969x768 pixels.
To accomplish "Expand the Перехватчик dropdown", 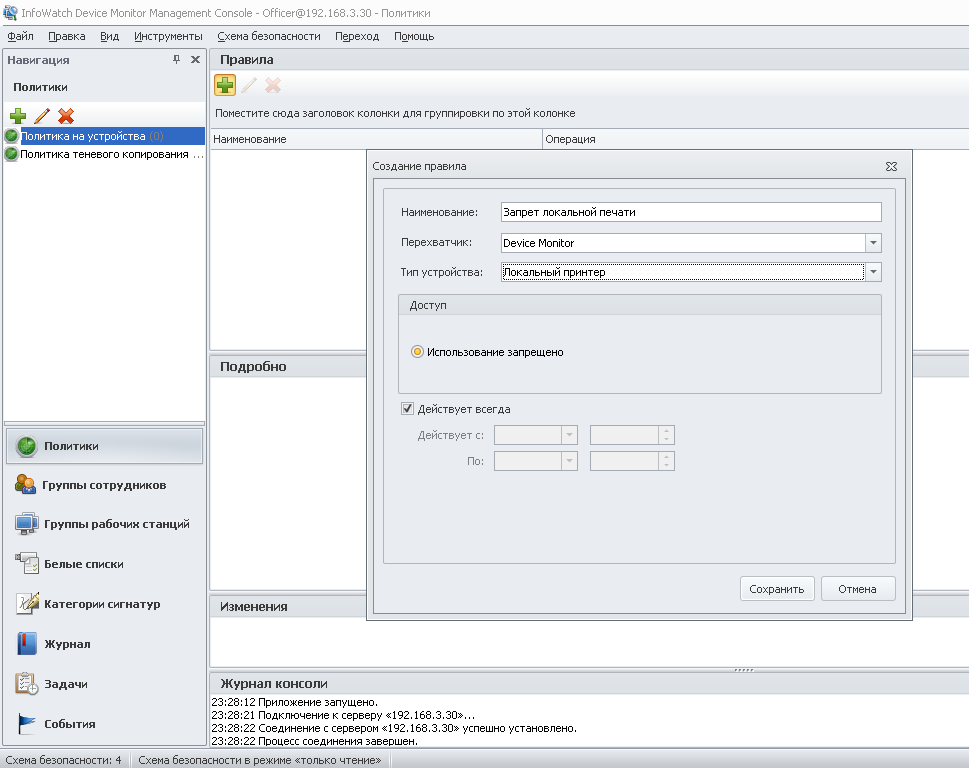I will 873,242.
